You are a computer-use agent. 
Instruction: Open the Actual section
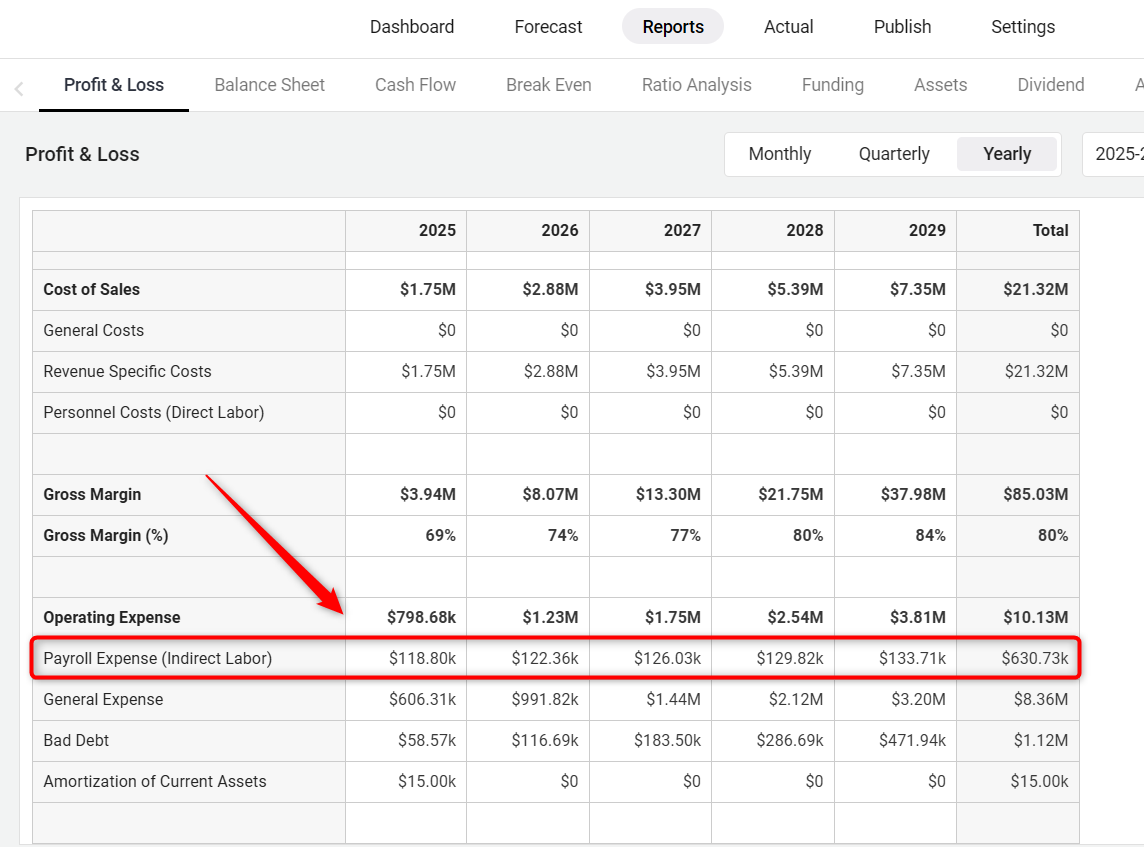(x=788, y=27)
